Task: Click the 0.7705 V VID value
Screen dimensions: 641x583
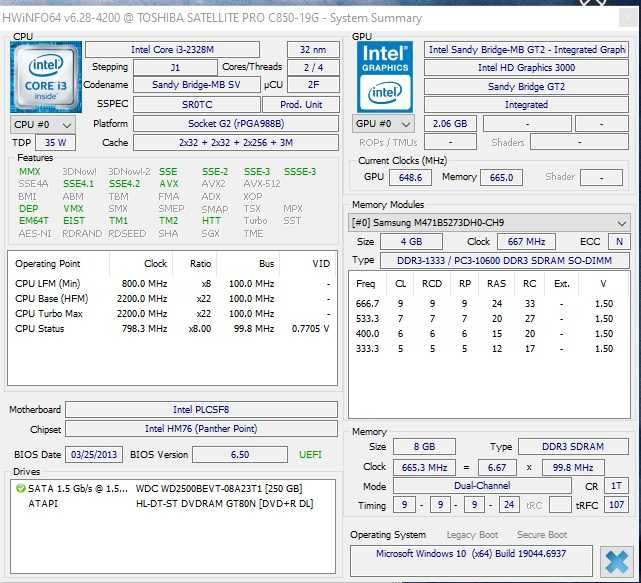Action: (310, 329)
